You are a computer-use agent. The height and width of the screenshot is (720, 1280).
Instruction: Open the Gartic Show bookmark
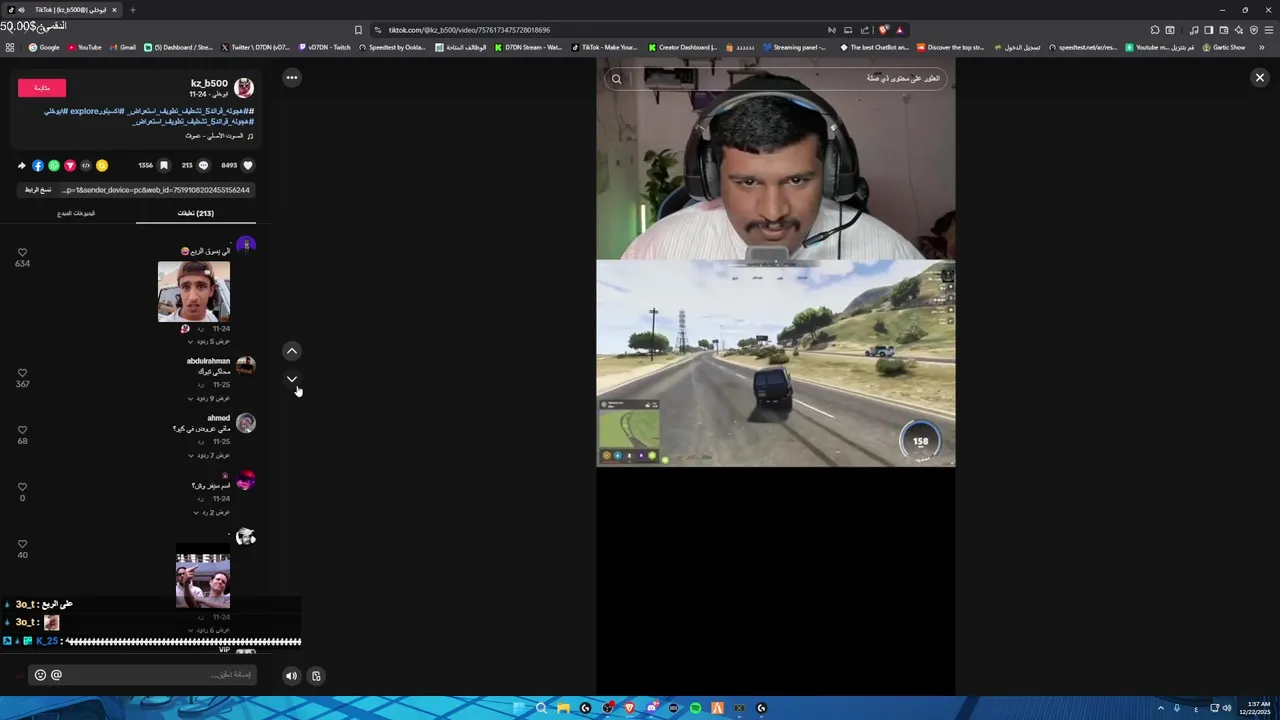point(1224,47)
